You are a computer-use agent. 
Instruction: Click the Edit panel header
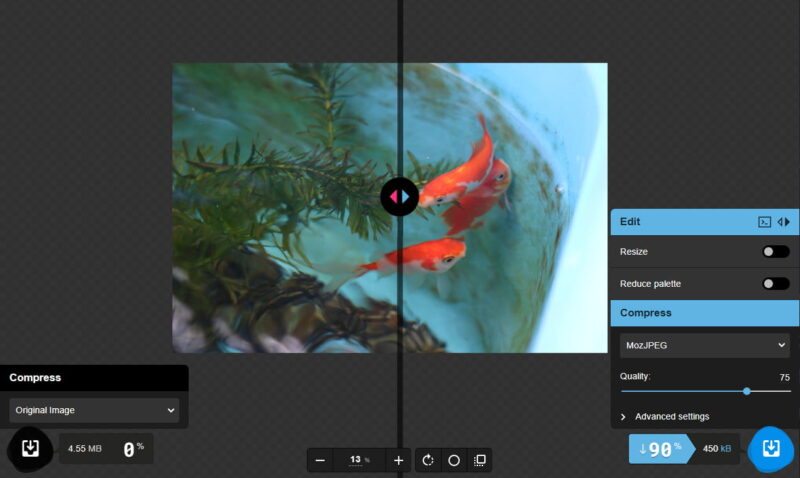pyautogui.click(x=705, y=222)
